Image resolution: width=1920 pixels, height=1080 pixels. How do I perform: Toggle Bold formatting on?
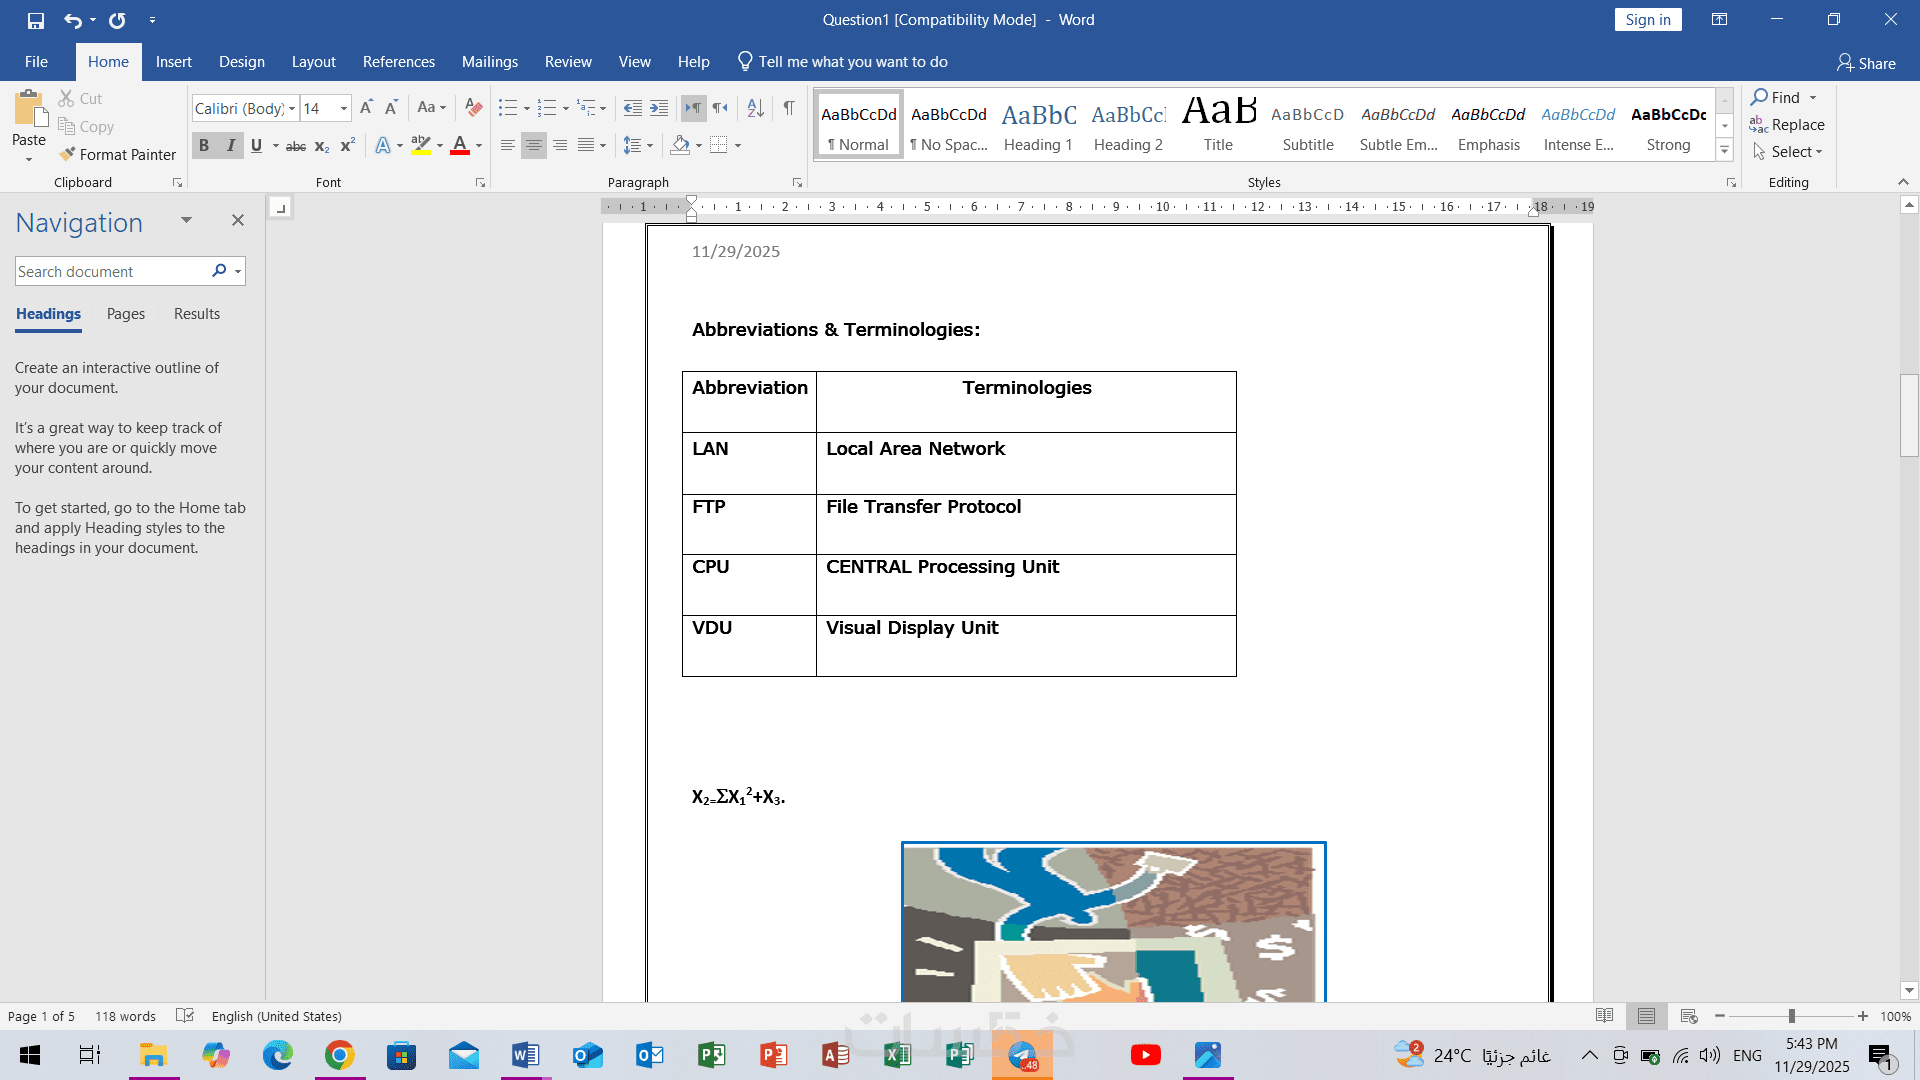pyautogui.click(x=204, y=146)
